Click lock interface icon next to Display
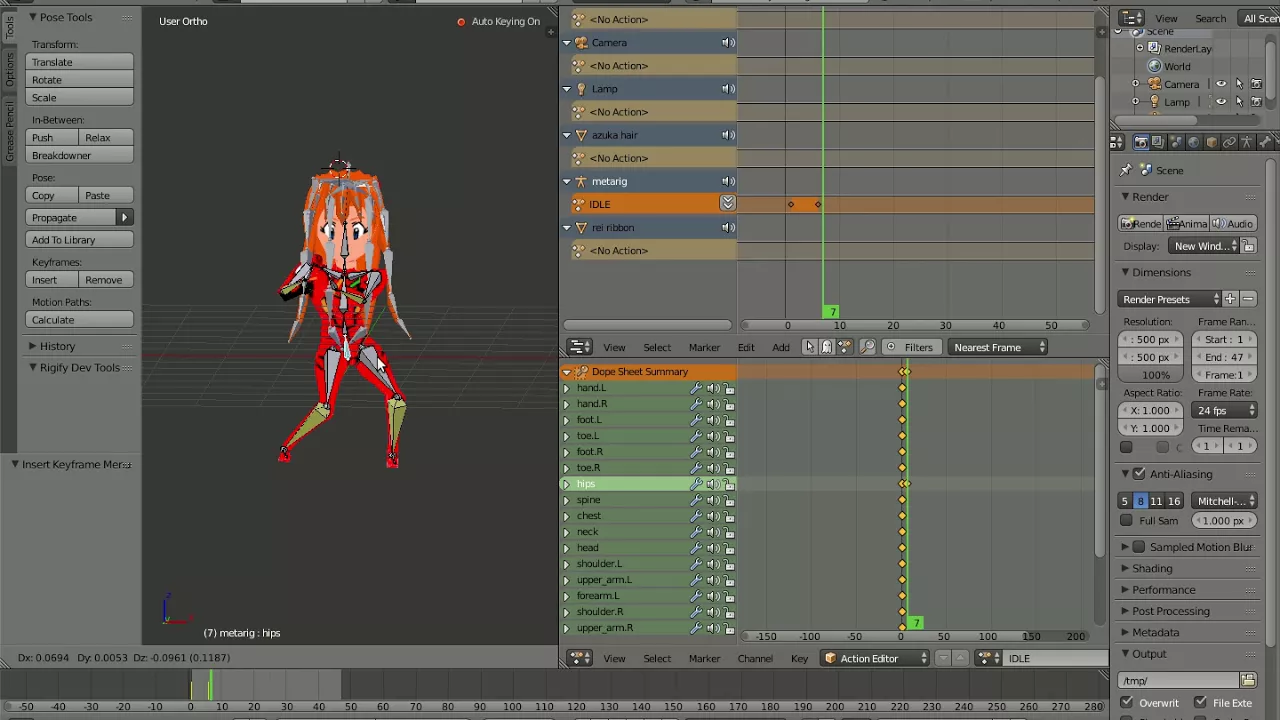Image resolution: width=1280 pixels, height=720 pixels. (1249, 246)
